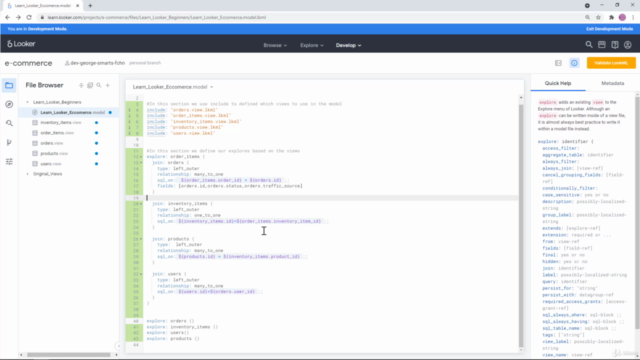The image size is (640, 360).
Task: Click the search files icon in File Browser
Action: pyautogui.click(x=99, y=85)
